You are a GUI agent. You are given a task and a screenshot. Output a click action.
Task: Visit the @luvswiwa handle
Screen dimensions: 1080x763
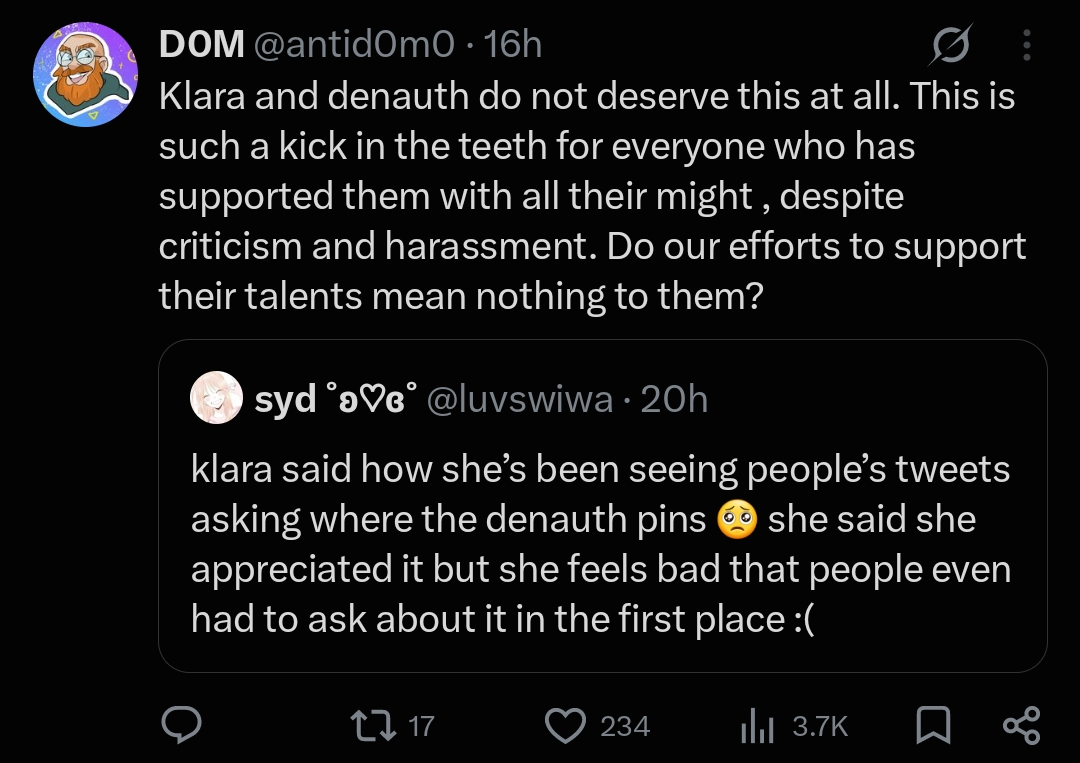pos(520,399)
